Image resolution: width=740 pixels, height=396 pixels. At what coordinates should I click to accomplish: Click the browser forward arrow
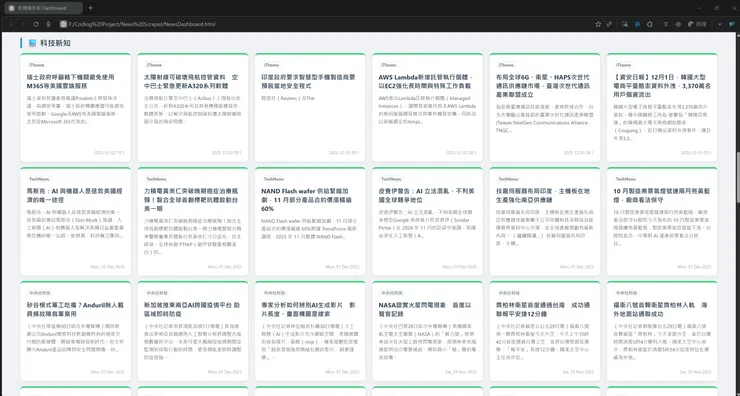[23, 24]
